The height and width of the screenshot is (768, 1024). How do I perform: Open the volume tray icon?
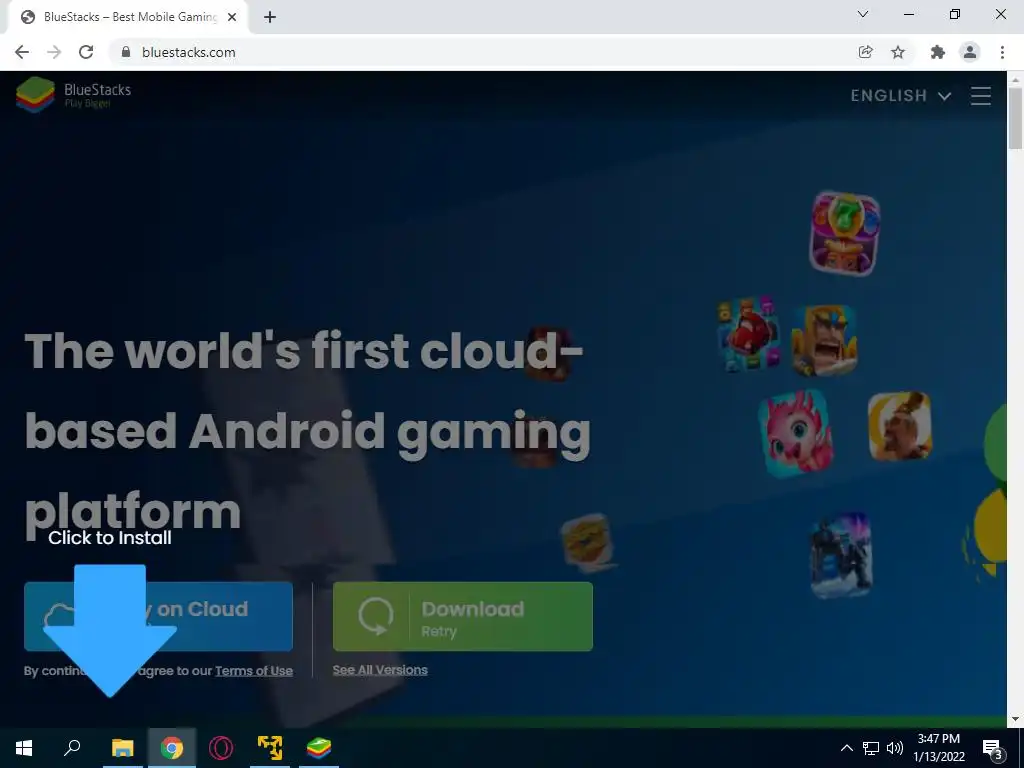coord(895,748)
